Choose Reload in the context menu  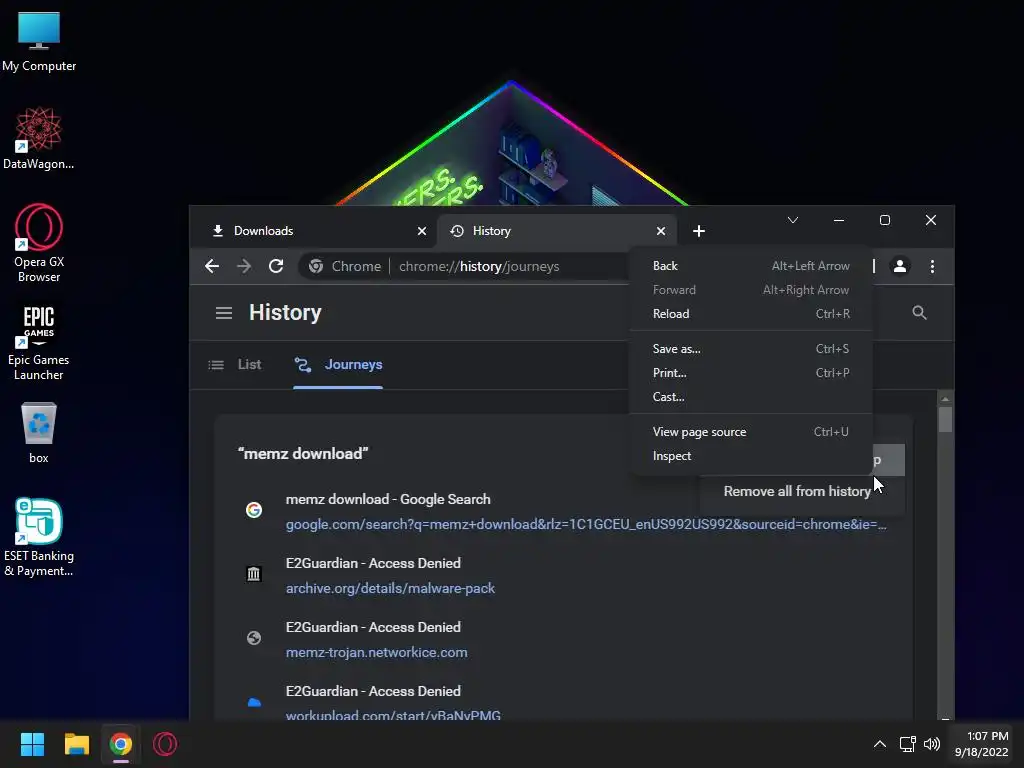751,313
